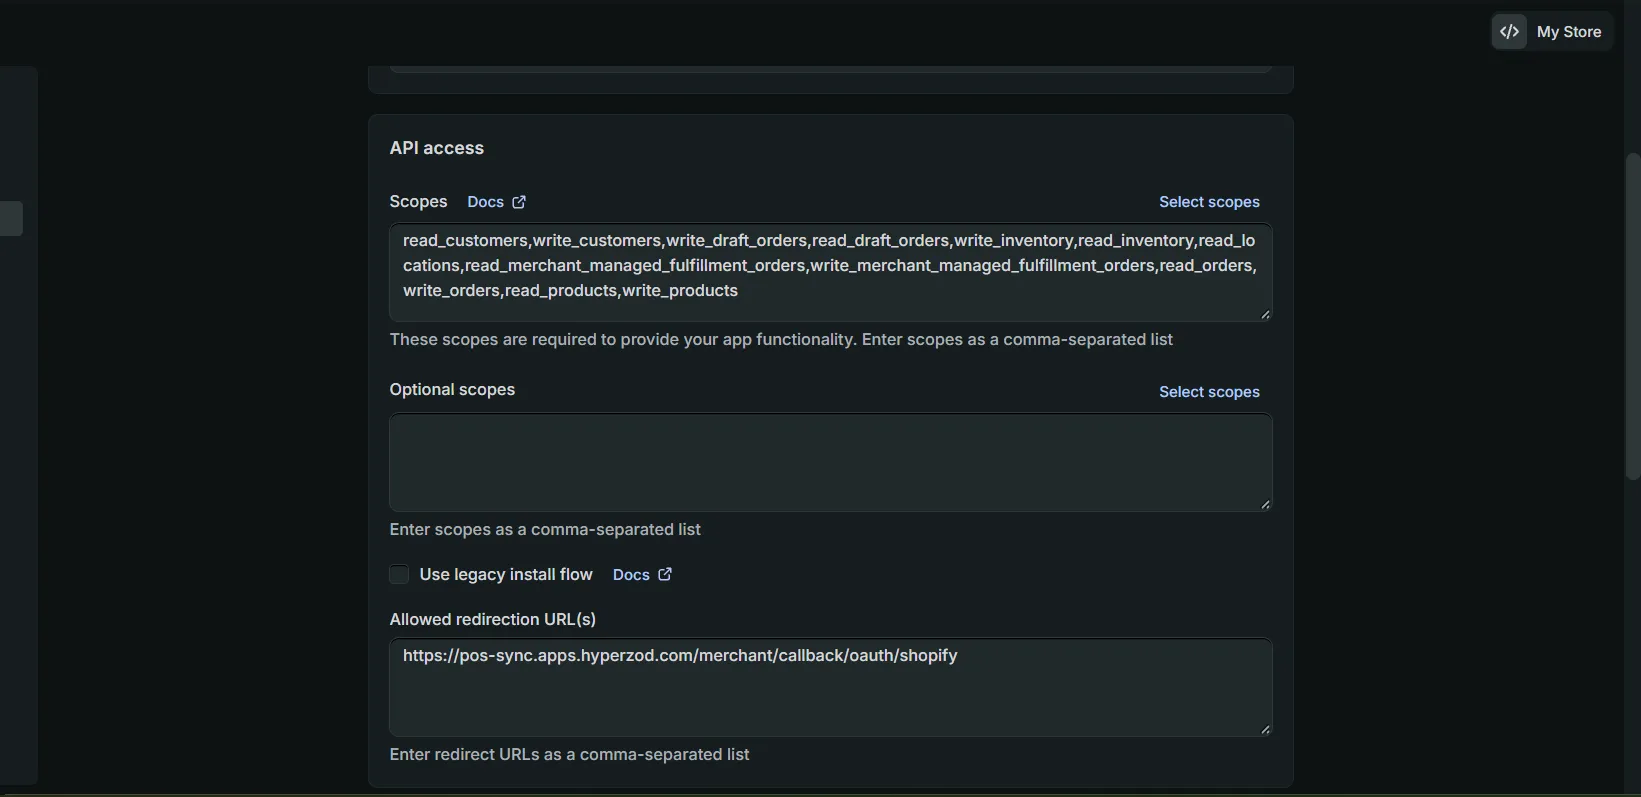This screenshot has width=1641, height=797.
Task: Click the 'Enter scopes as a comma-separated list' hint
Action: pyautogui.click(x=545, y=529)
